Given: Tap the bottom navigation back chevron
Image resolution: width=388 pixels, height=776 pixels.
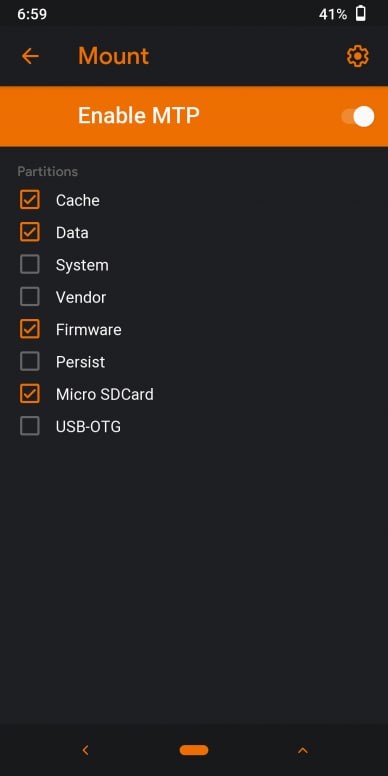Looking at the screenshot, I should click(x=85, y=750).
